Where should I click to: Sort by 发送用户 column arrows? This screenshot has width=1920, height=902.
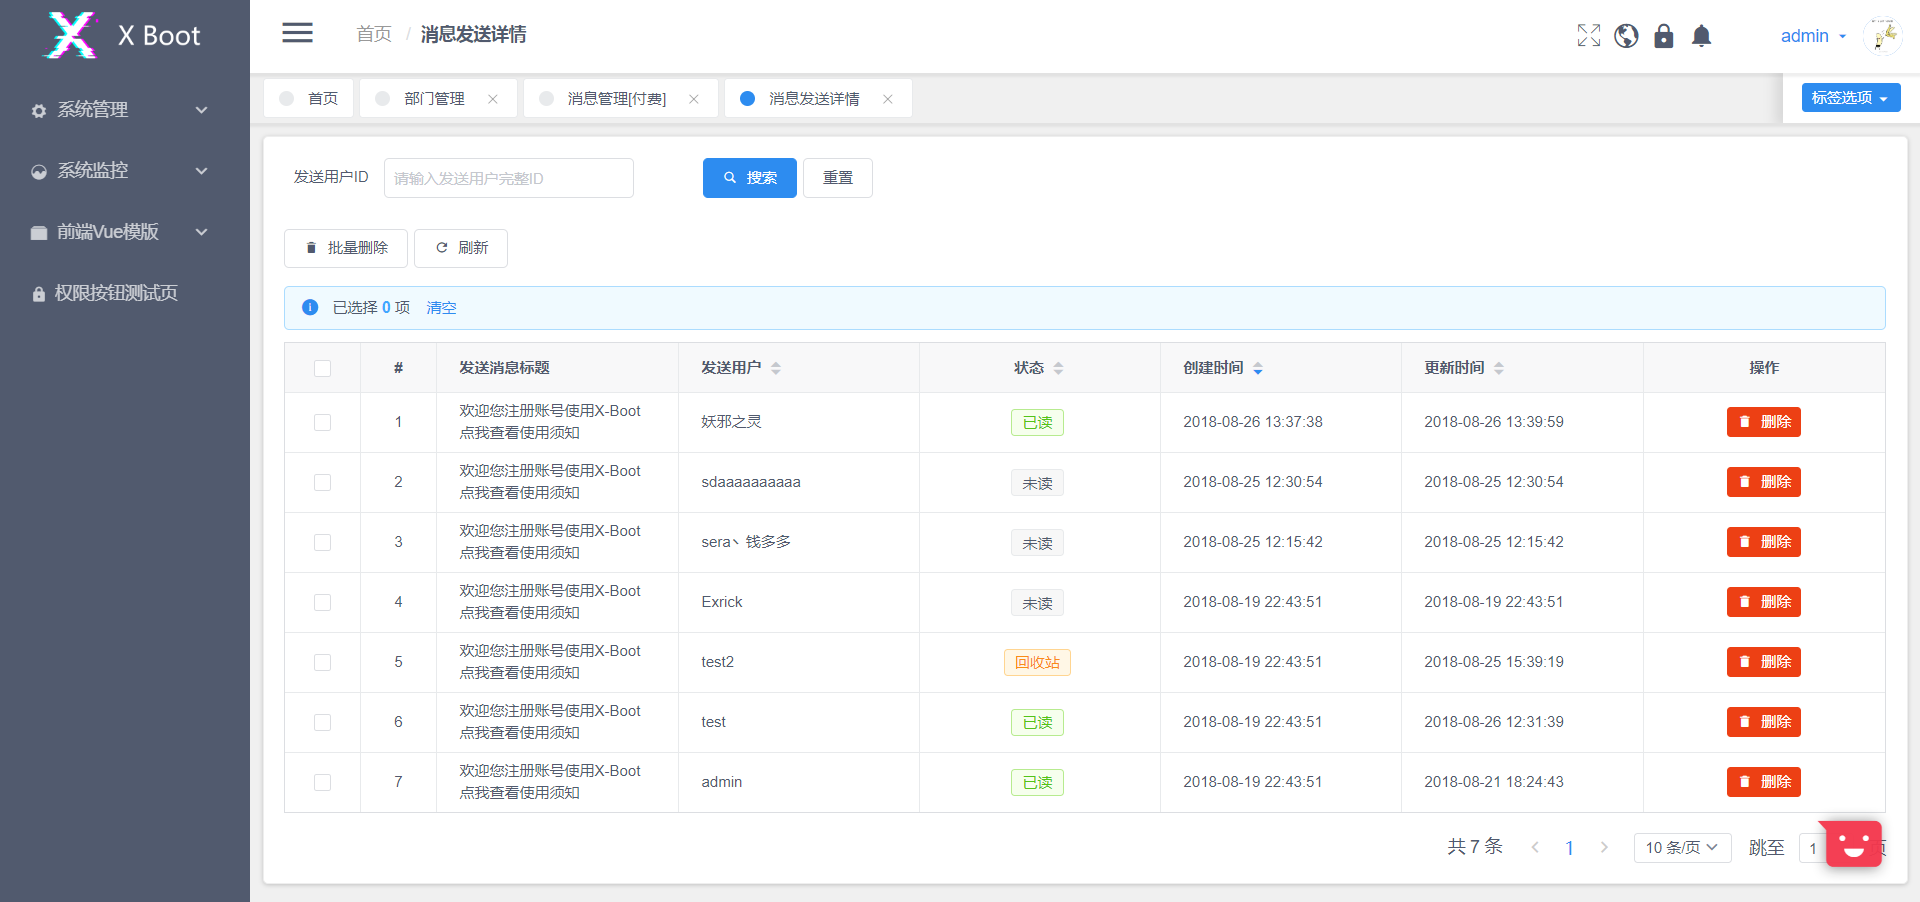[776, 368]
